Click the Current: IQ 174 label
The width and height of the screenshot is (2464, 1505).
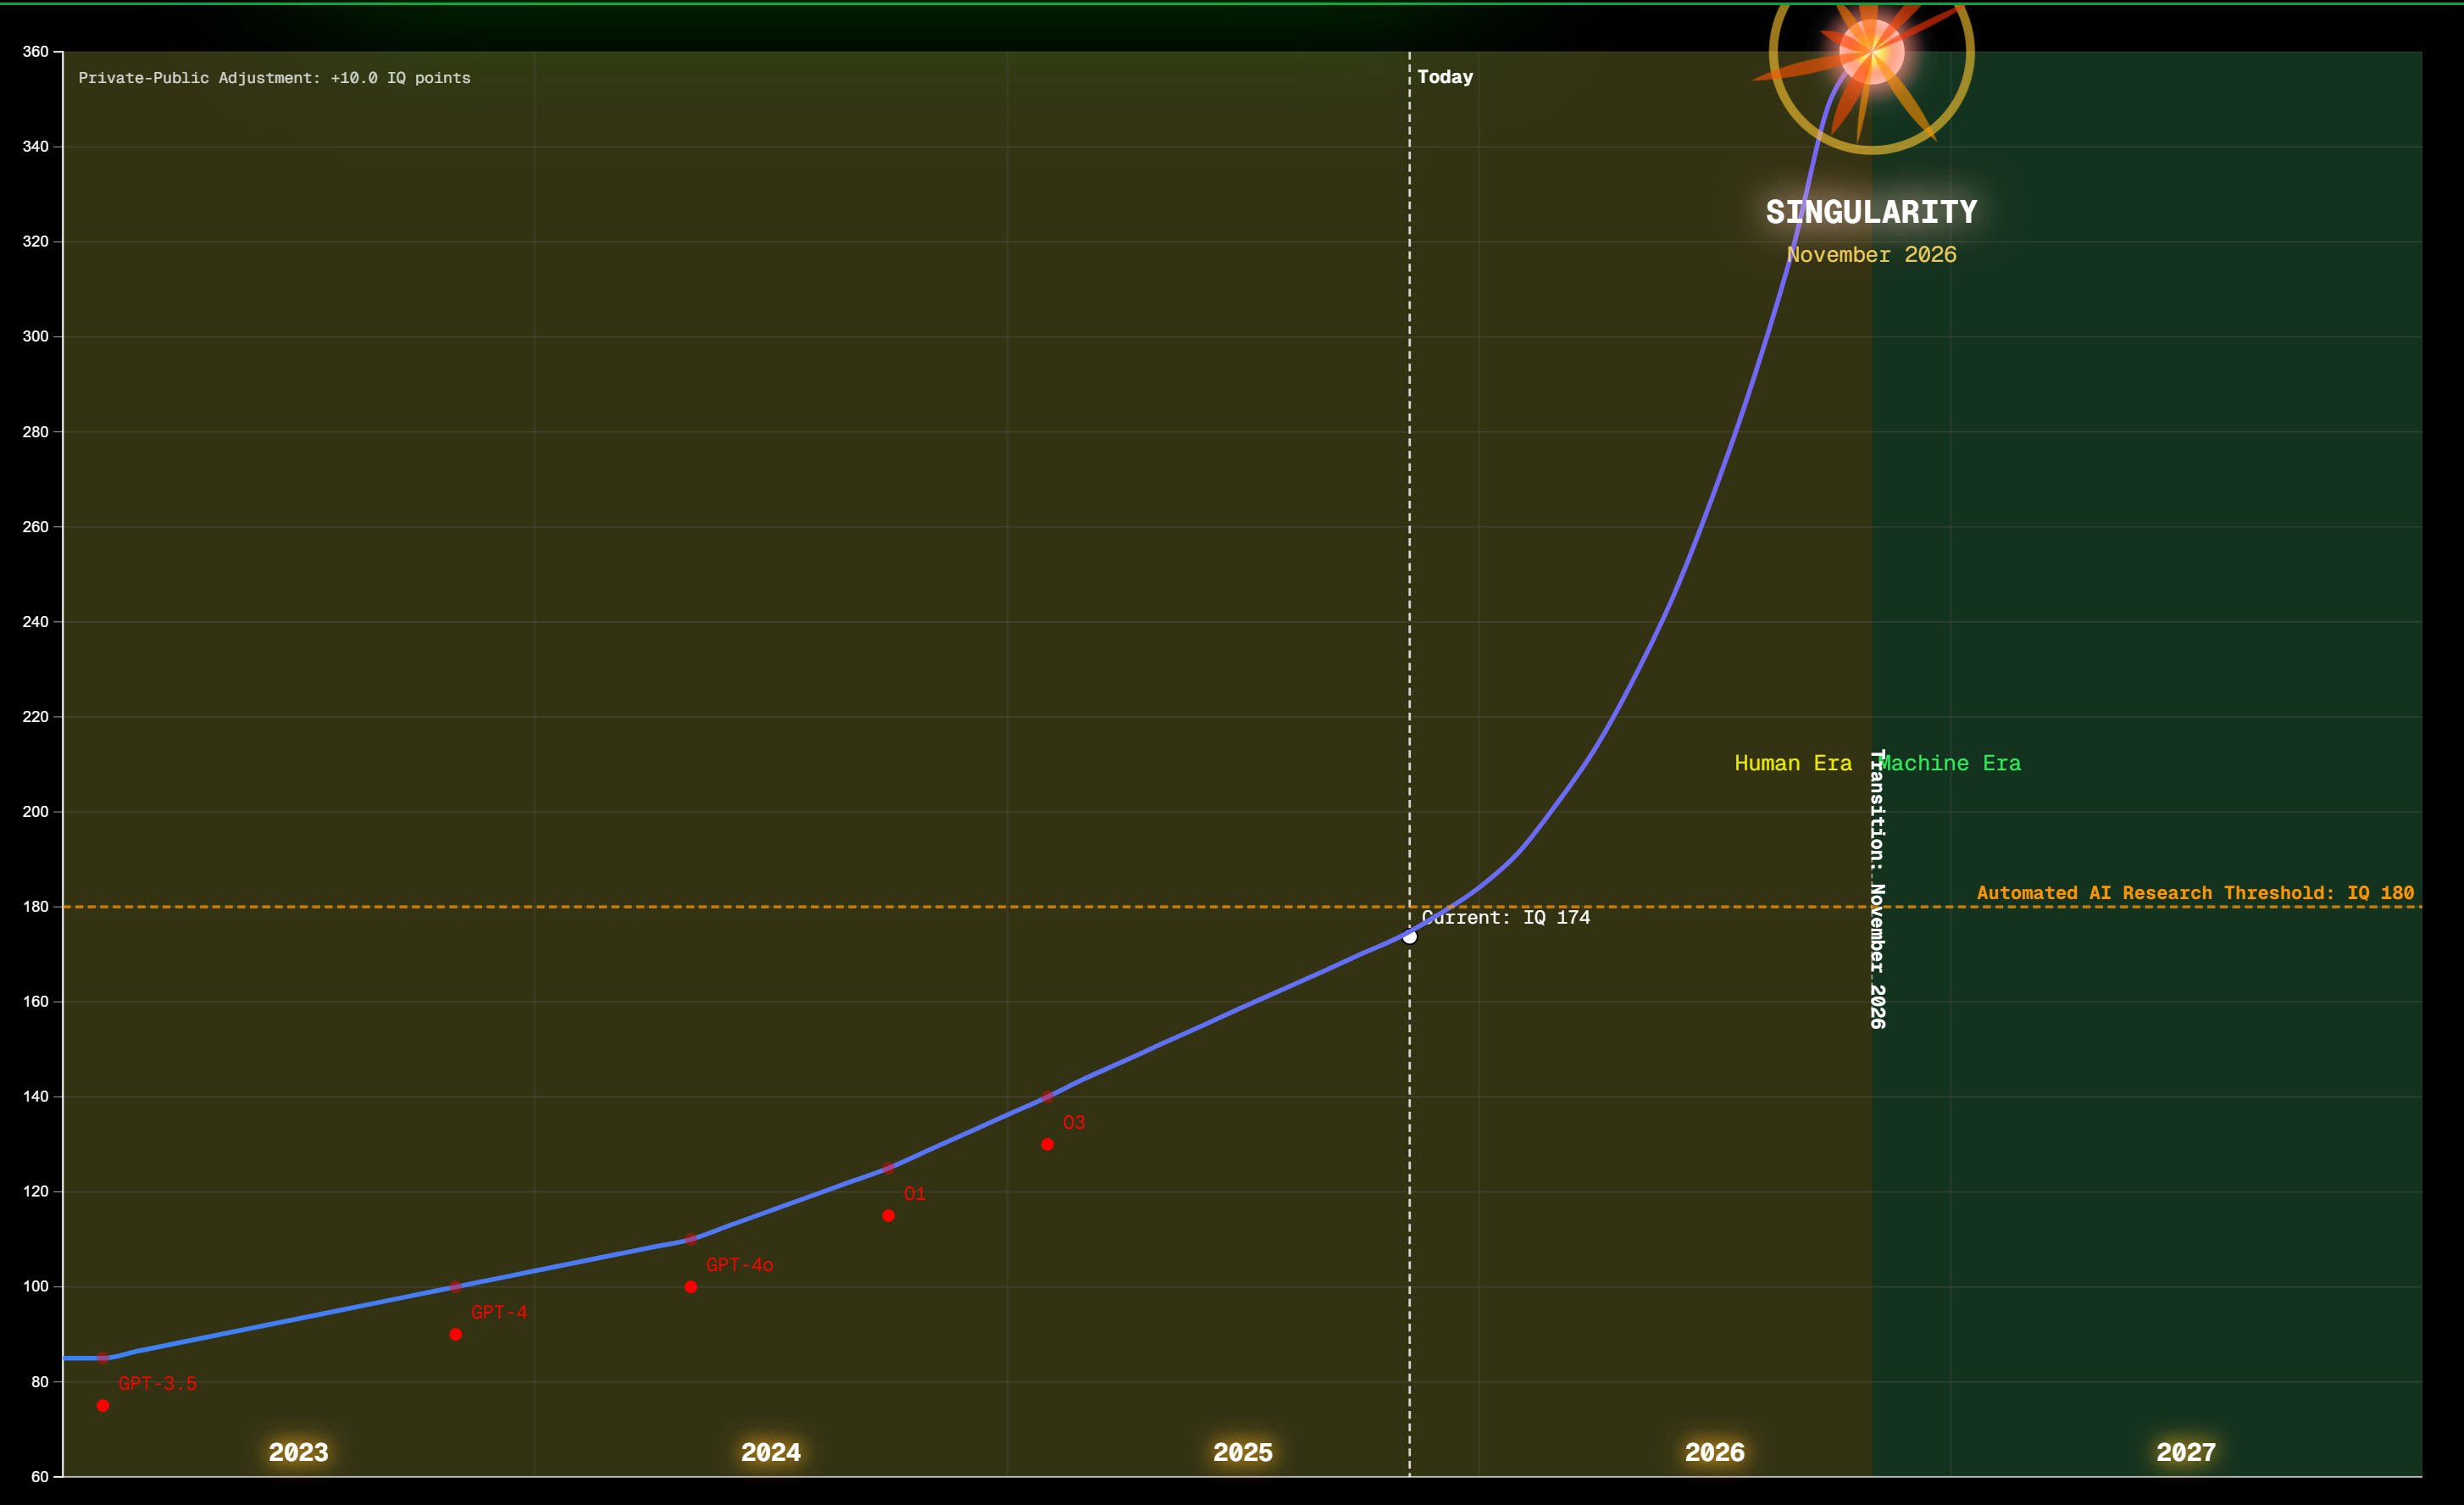coord(1506,917)
